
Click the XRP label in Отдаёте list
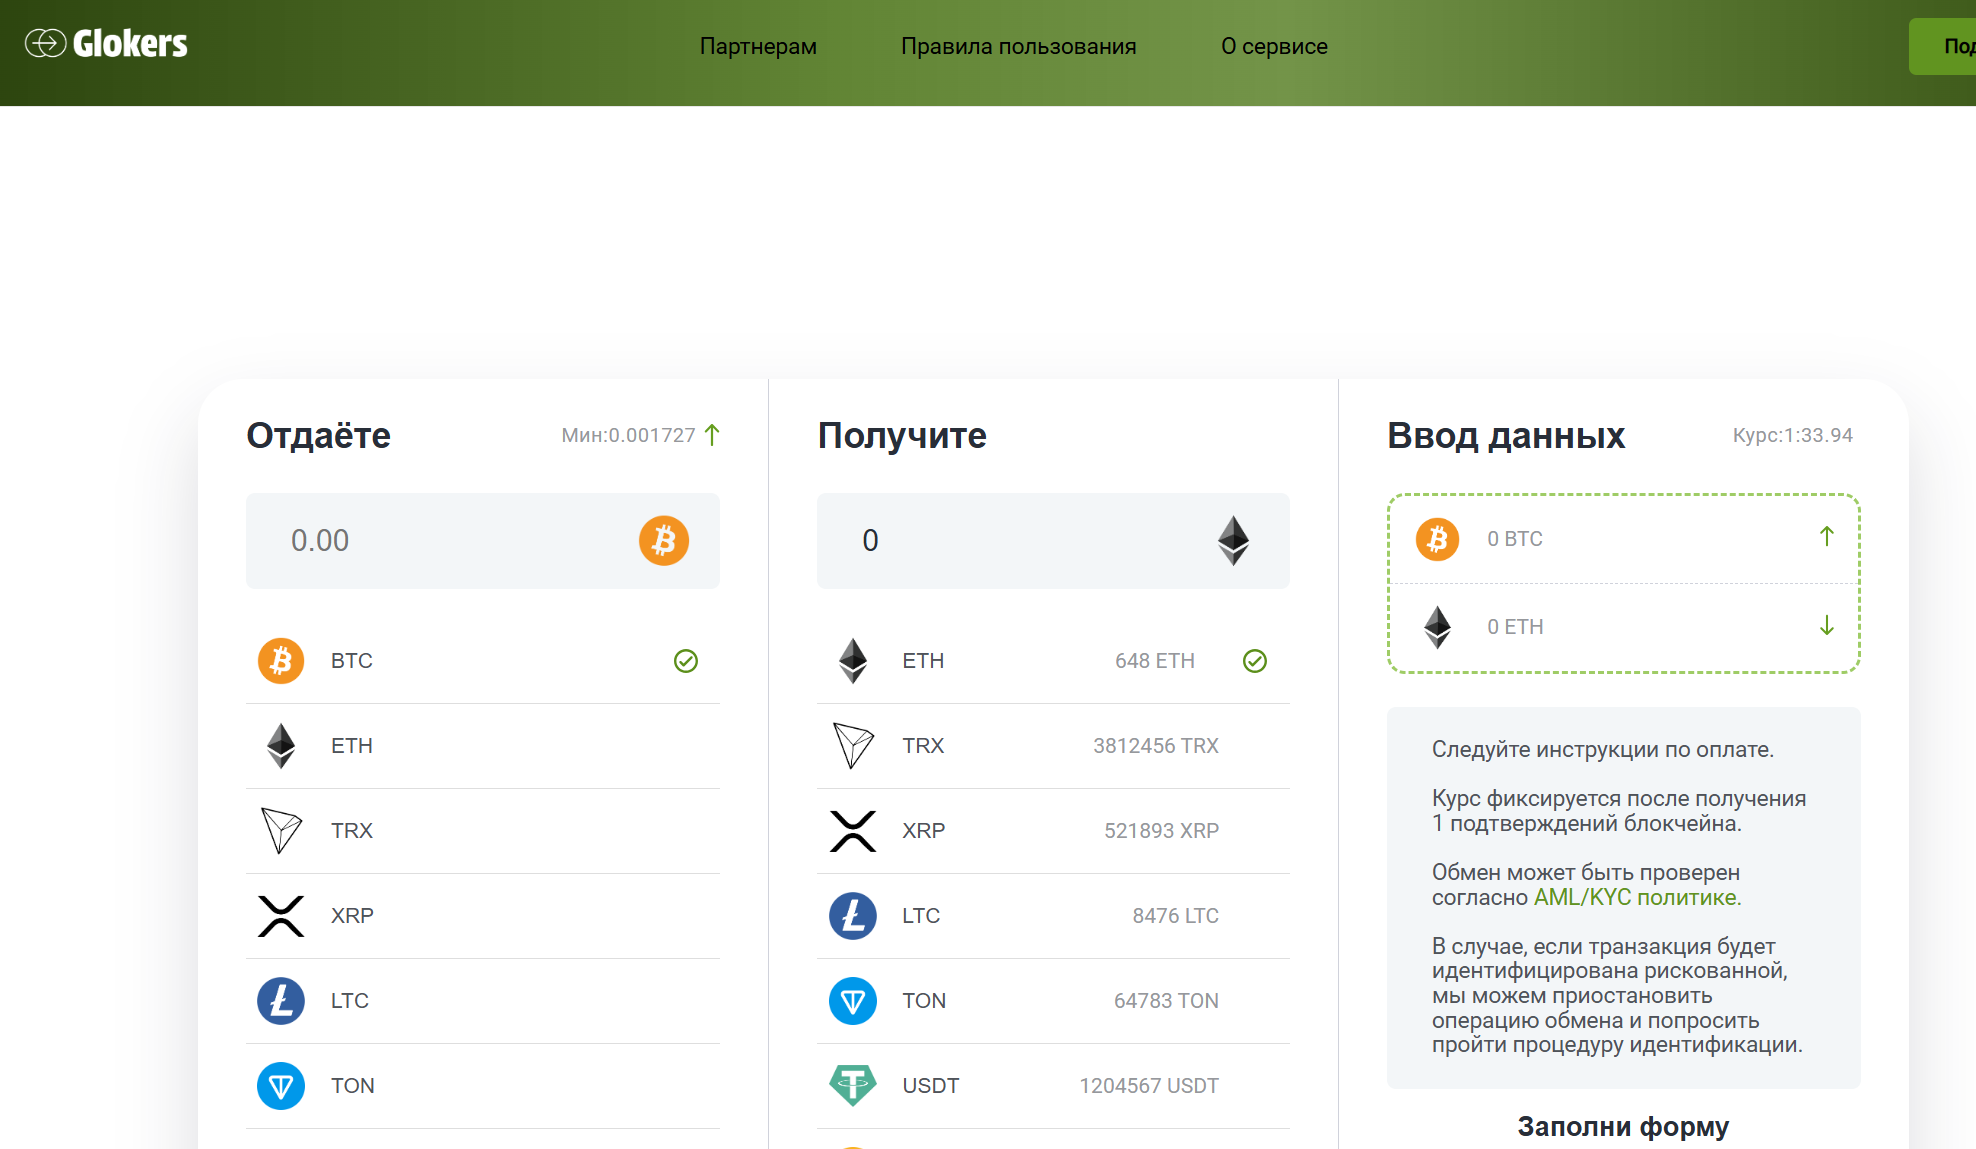point(352,916)
